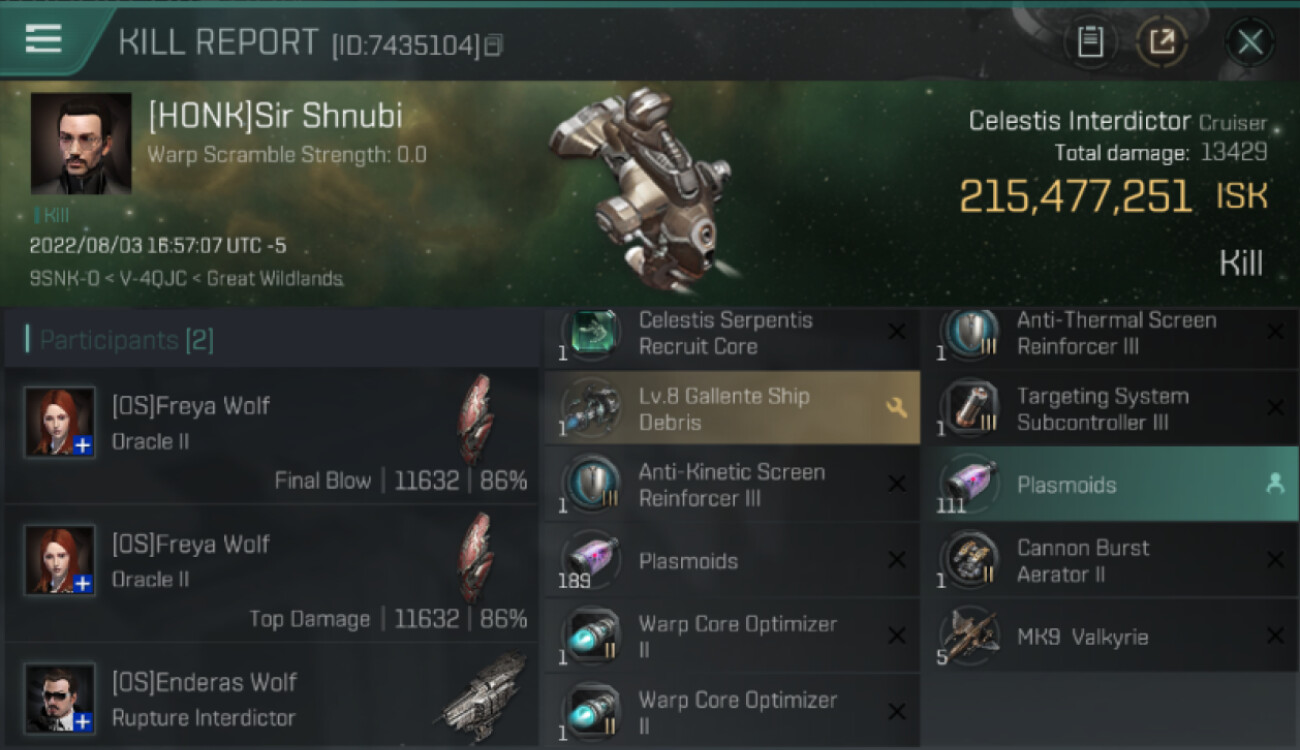The image size is (1300, 750).
Task: Select the Plasmoids 189 stack entry
Action: 732,560
